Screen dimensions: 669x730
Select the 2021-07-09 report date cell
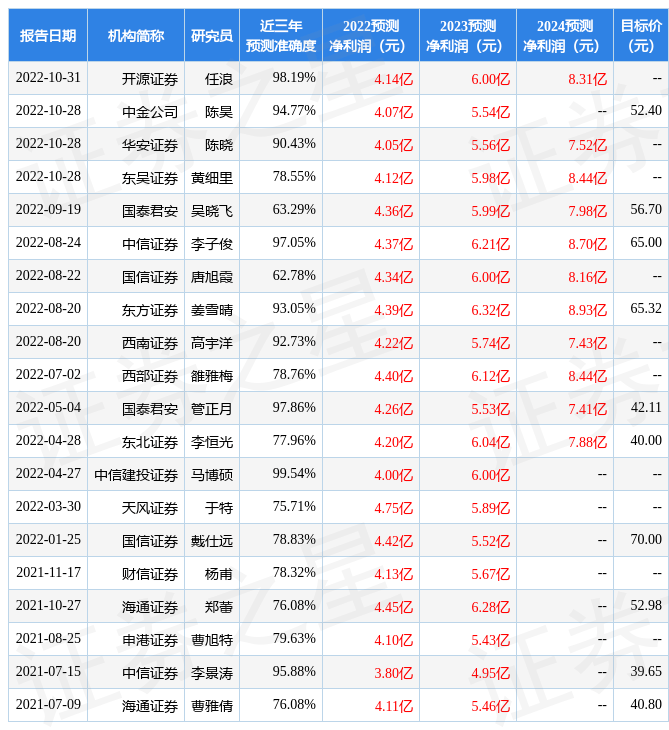tap(48, 705)
